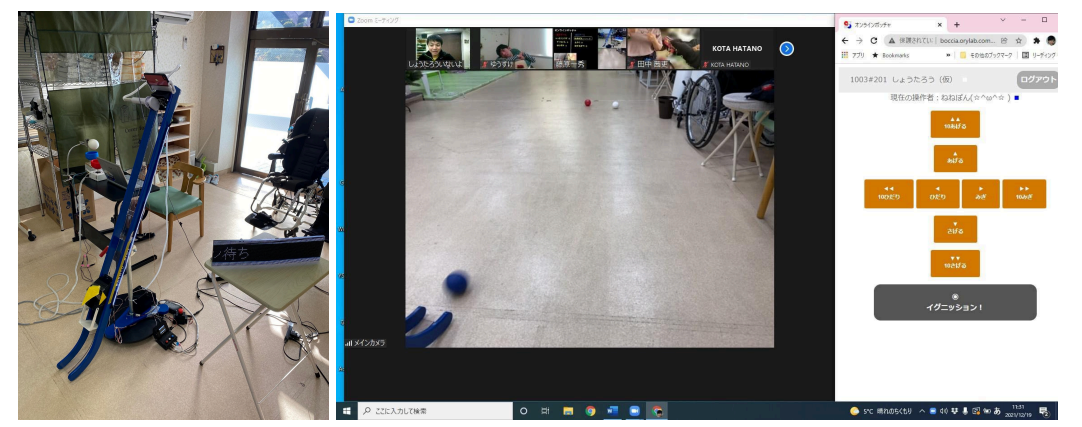Select the しょうたろう participant video thumbnail
Image resolution: width=1082 pixels, height=427 pixels.
[x=443, y=48]
